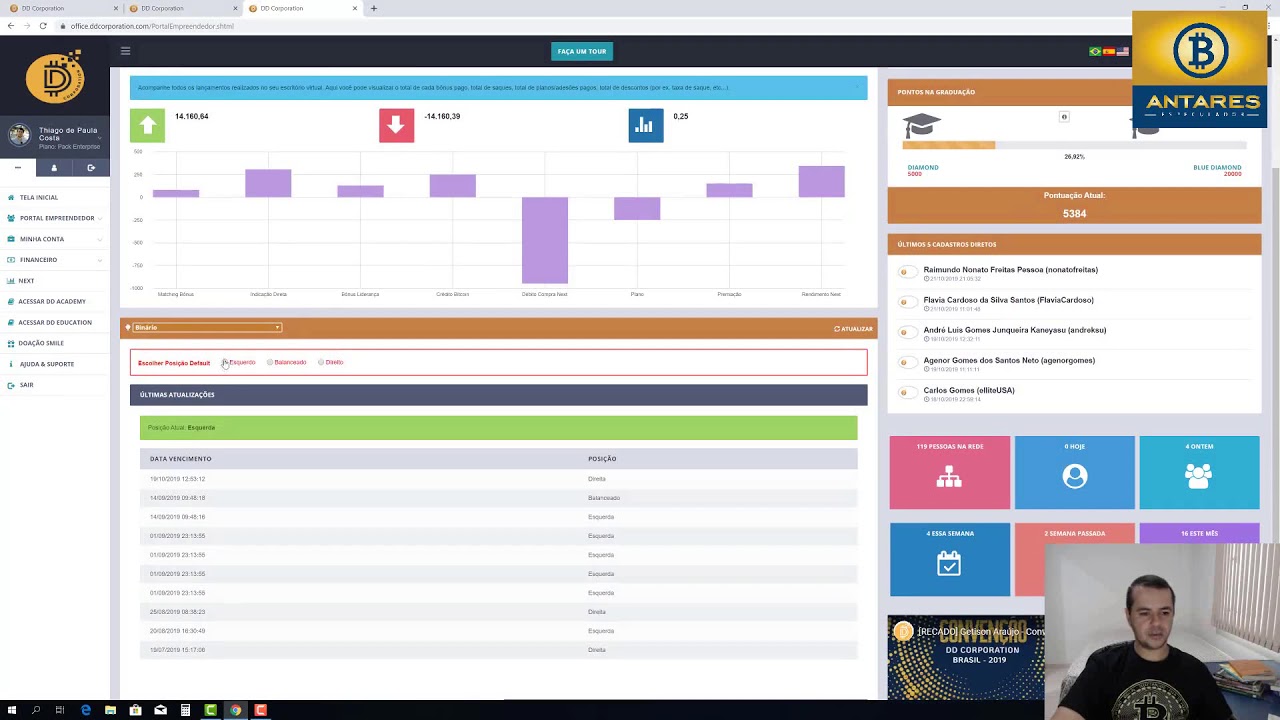The image size is (1280, 720).
Task: Open Ajuda & Suporte
Action: coord(46,364)
